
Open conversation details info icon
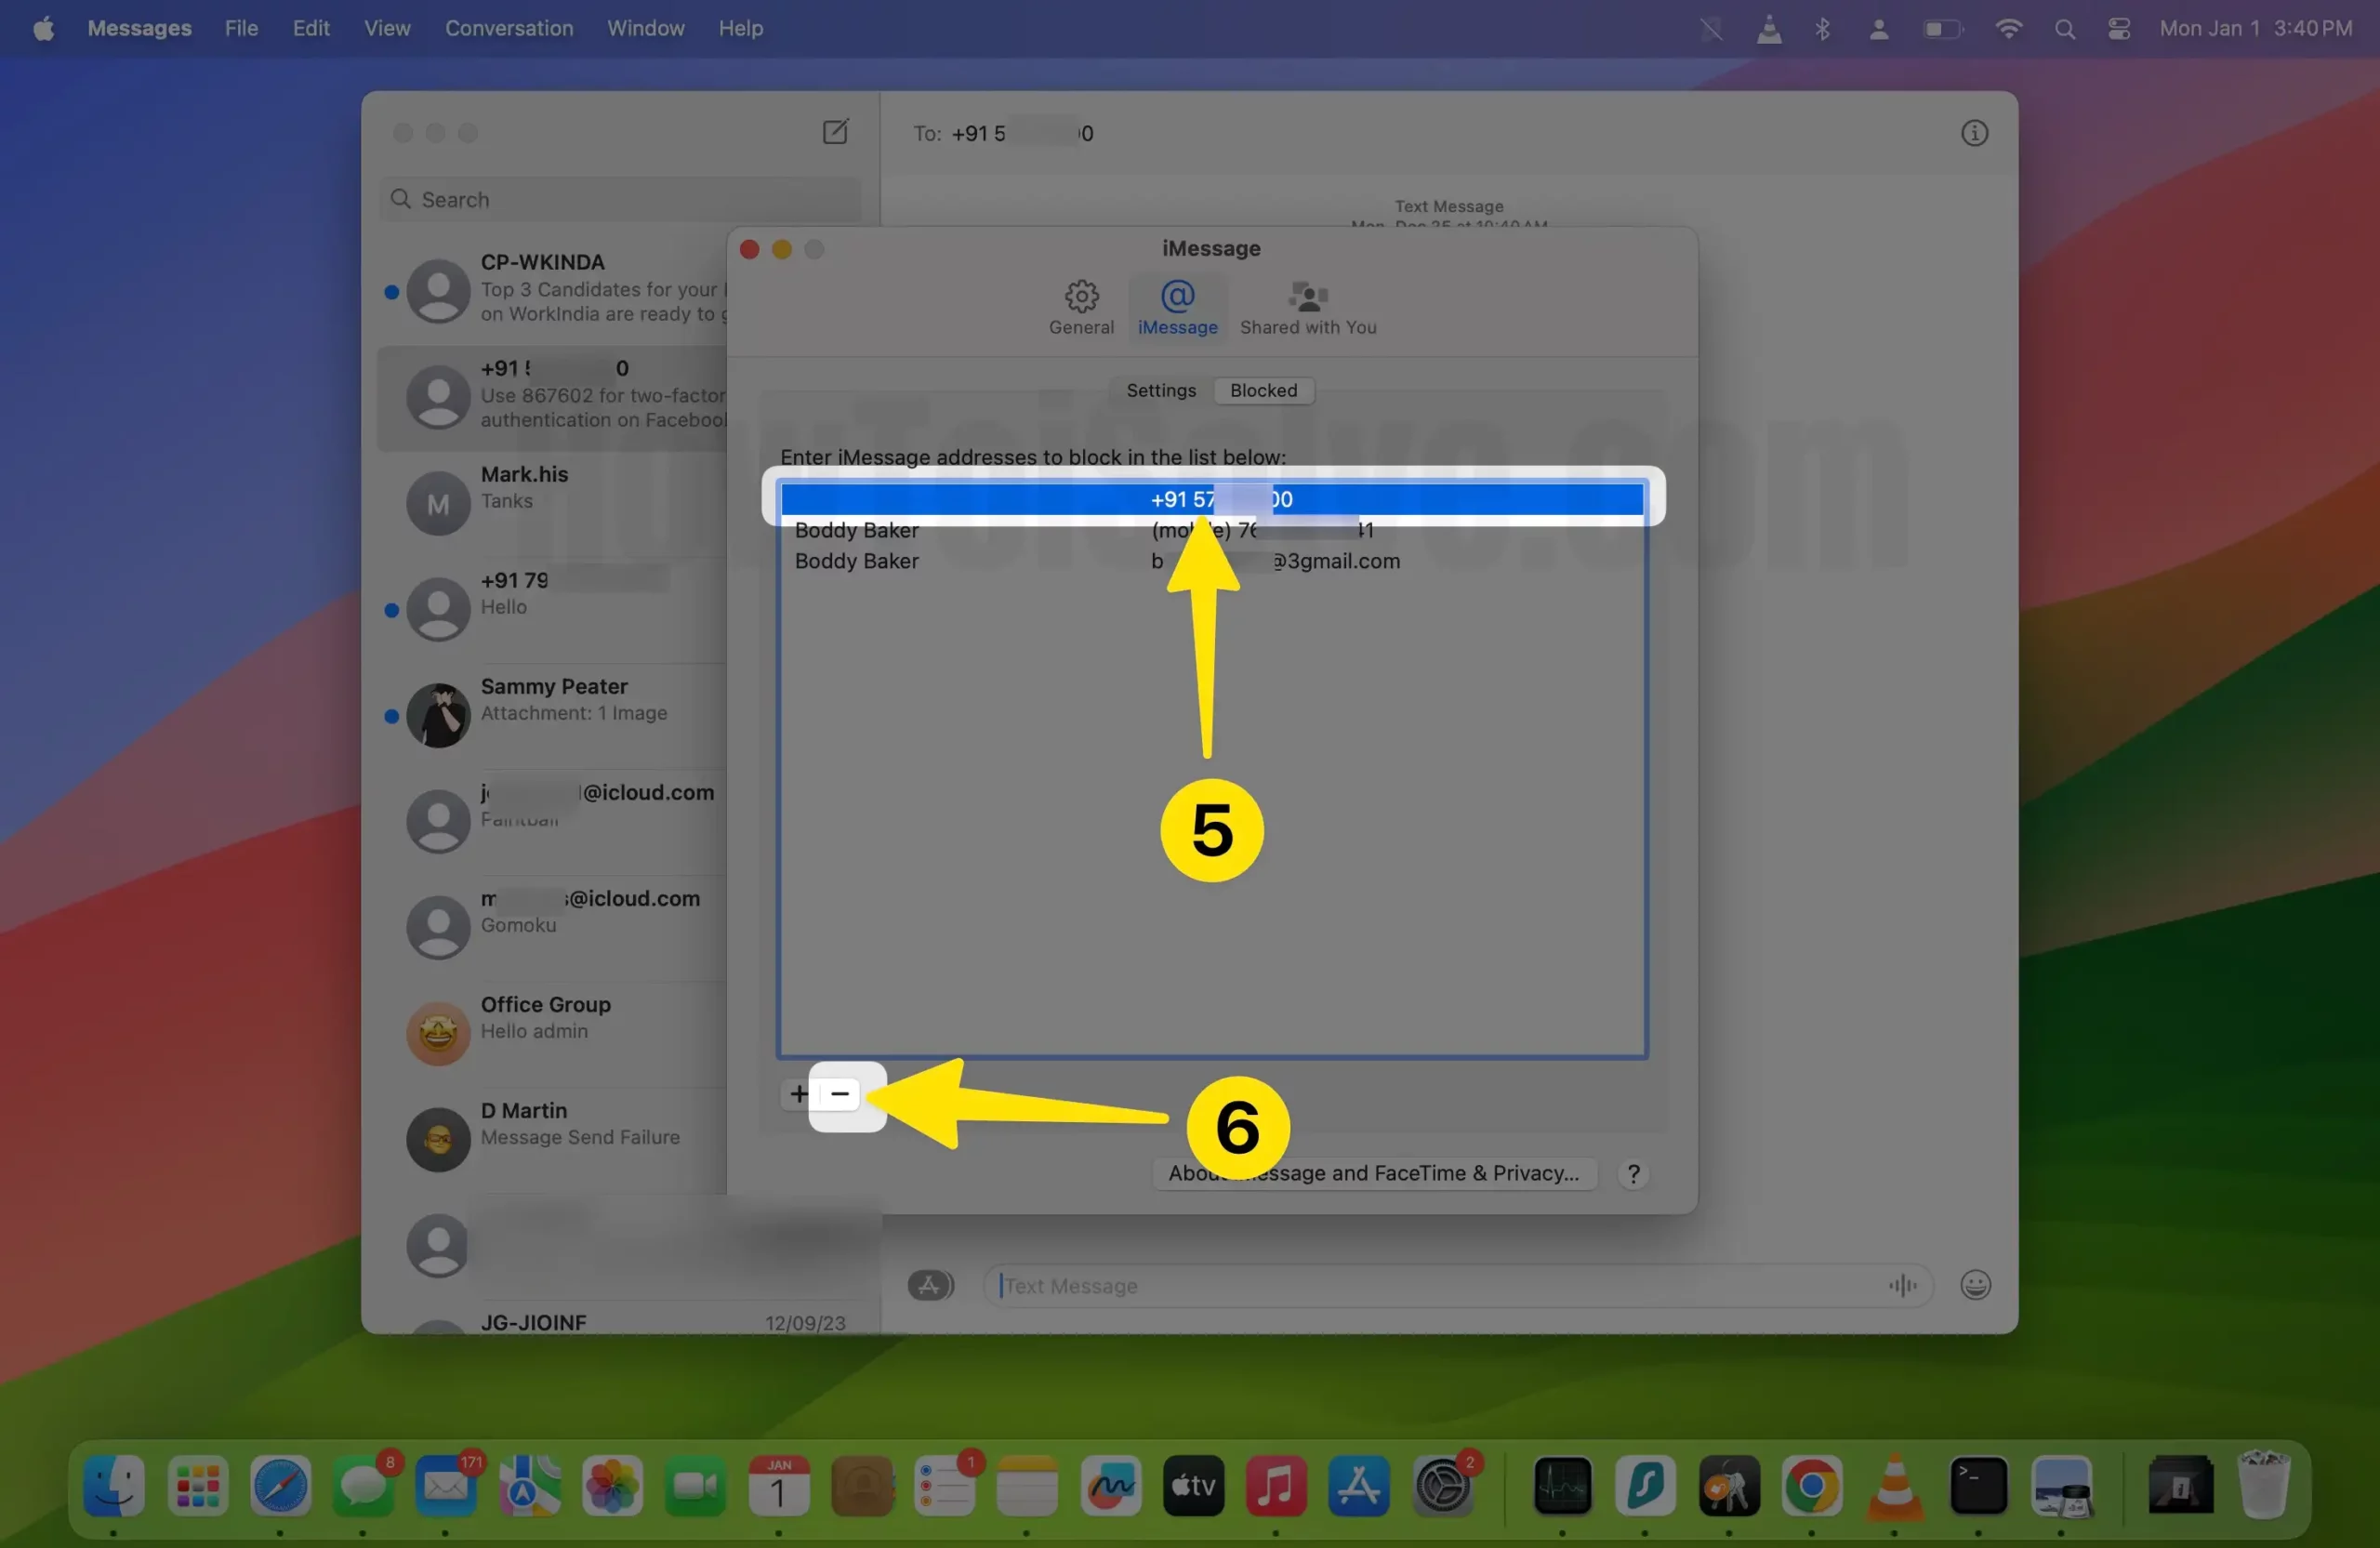tap(1973, 133)
